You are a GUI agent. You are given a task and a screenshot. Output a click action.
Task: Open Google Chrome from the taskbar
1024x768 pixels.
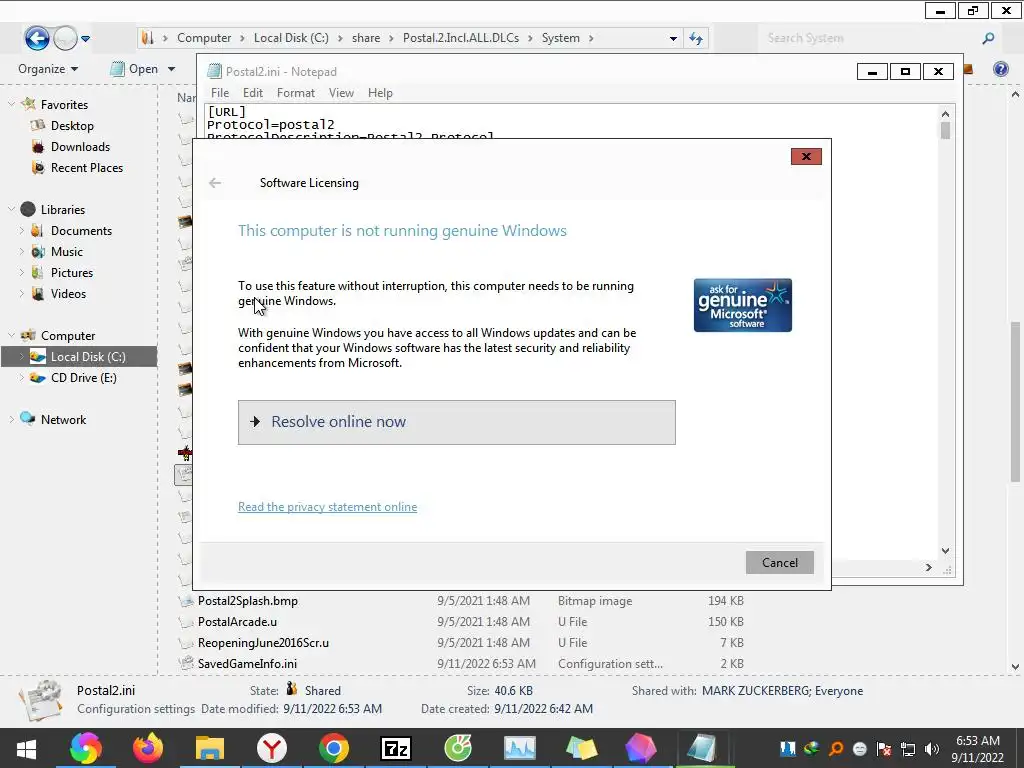[x=334, y=748]
